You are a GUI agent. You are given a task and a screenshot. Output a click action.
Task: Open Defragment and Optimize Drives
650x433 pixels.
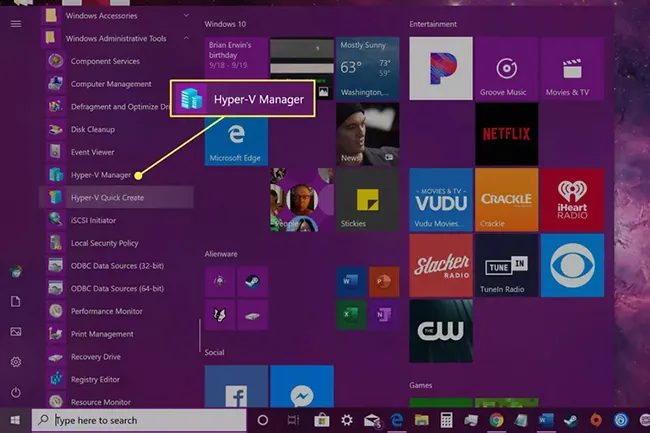click(x=106, y=107)
